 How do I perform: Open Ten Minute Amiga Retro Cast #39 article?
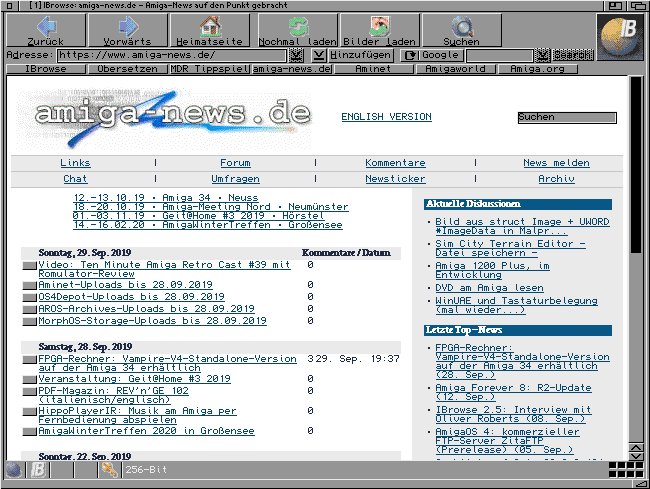pyautogui.click(x=164, y=269)
